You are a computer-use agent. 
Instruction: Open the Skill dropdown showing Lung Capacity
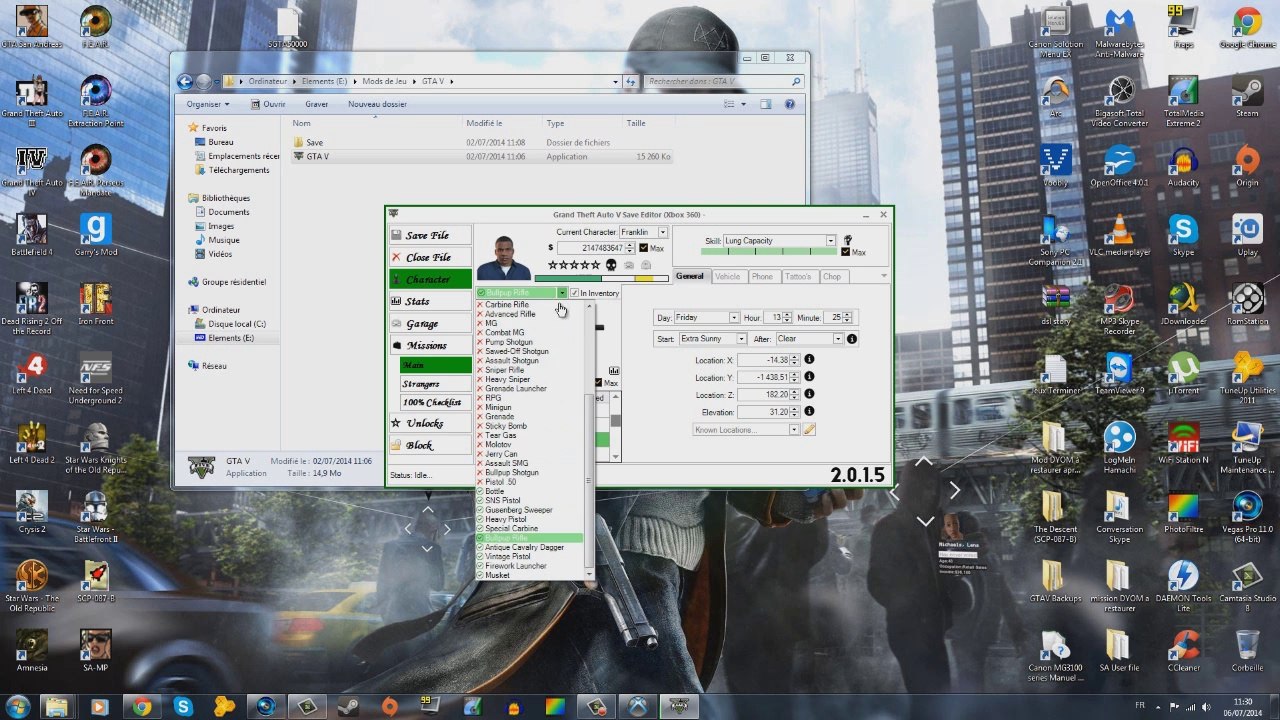point(779,241)
